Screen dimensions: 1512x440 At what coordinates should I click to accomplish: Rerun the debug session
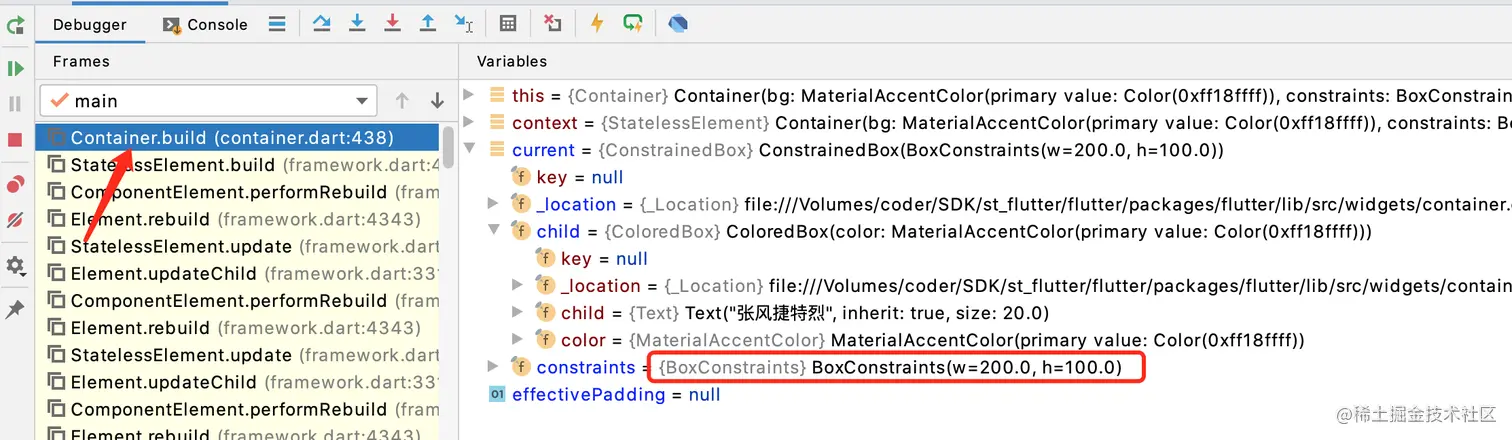15,25
